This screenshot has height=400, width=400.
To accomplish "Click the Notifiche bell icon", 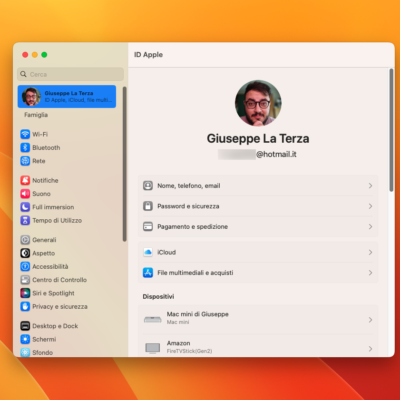I will pos(25,180).
